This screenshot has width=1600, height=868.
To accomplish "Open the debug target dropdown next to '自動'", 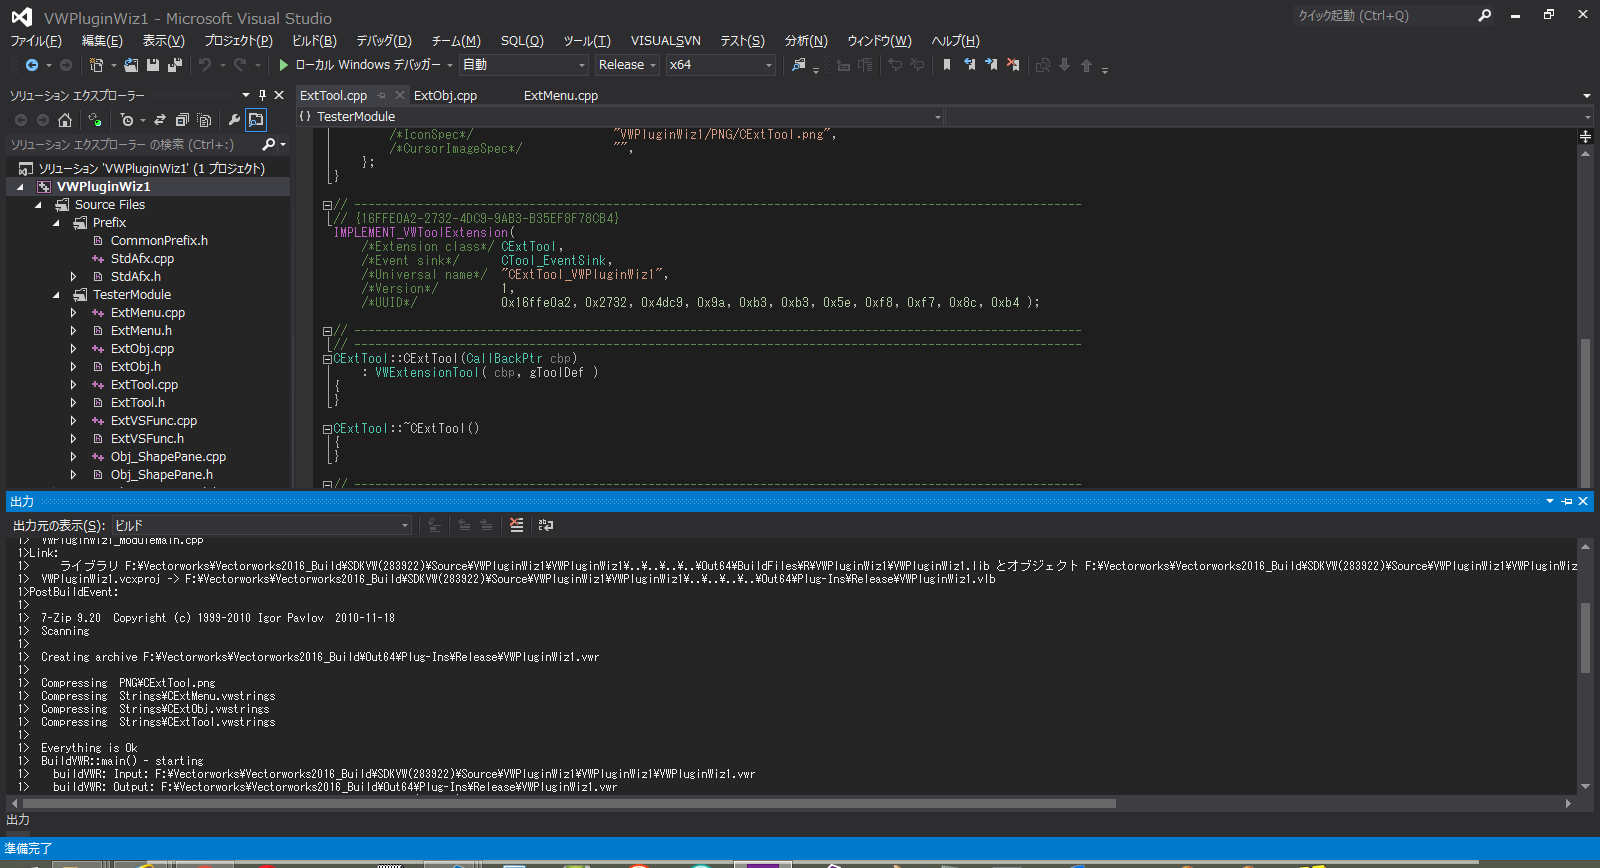I will click(582, 65).
